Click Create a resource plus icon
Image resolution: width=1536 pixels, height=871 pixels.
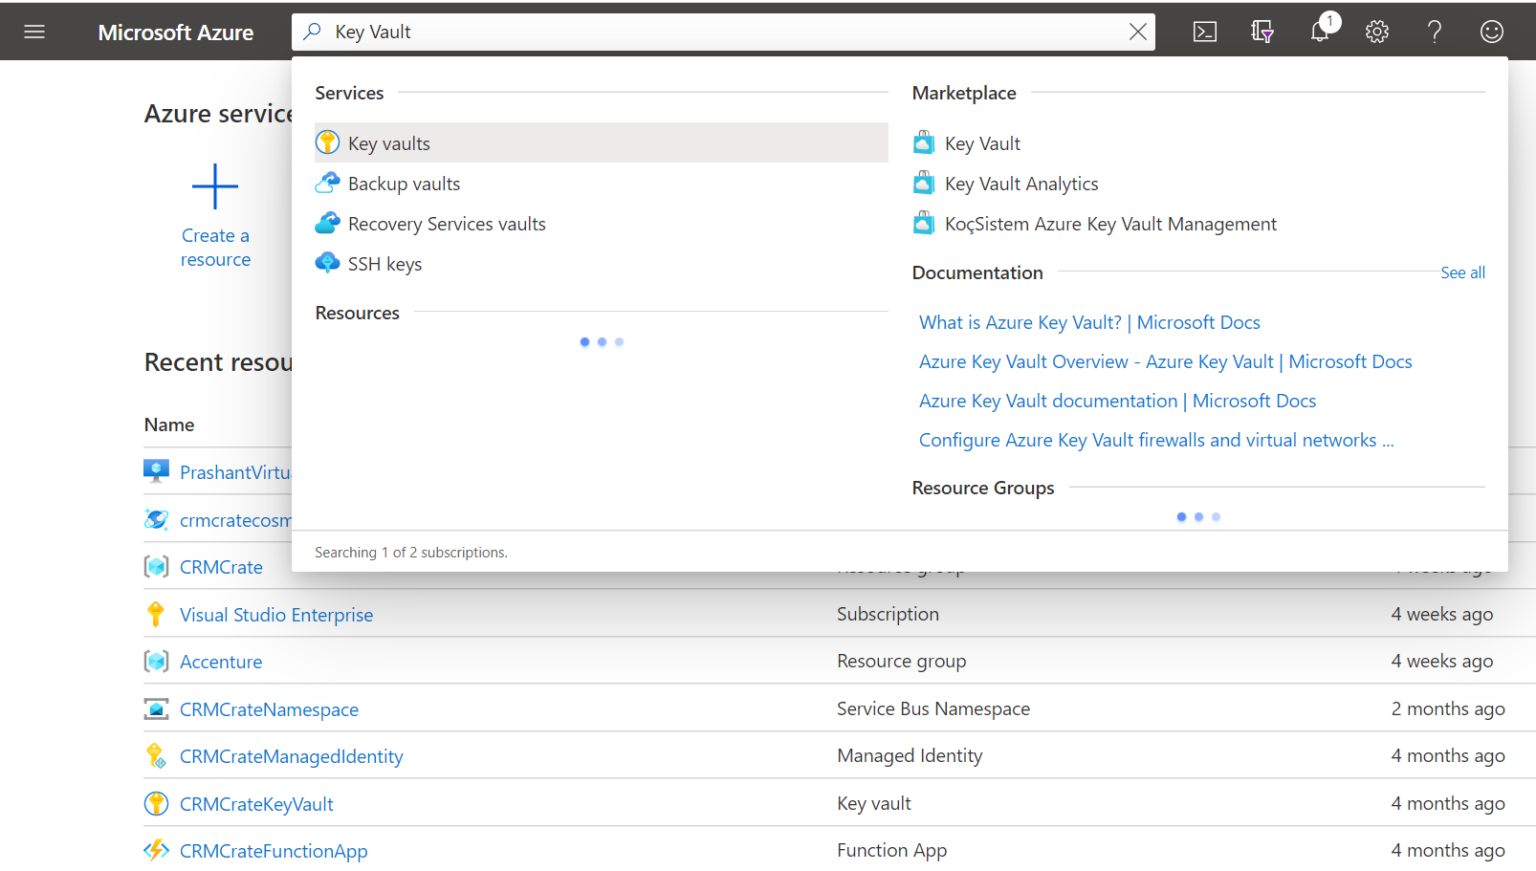(215, 187)
